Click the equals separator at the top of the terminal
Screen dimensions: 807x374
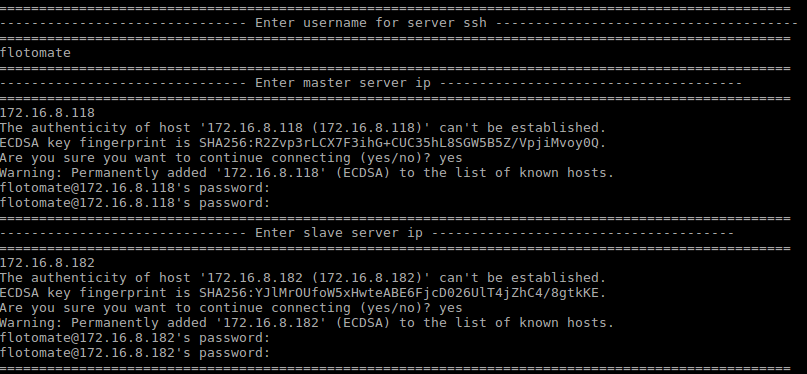pos(395,8)
